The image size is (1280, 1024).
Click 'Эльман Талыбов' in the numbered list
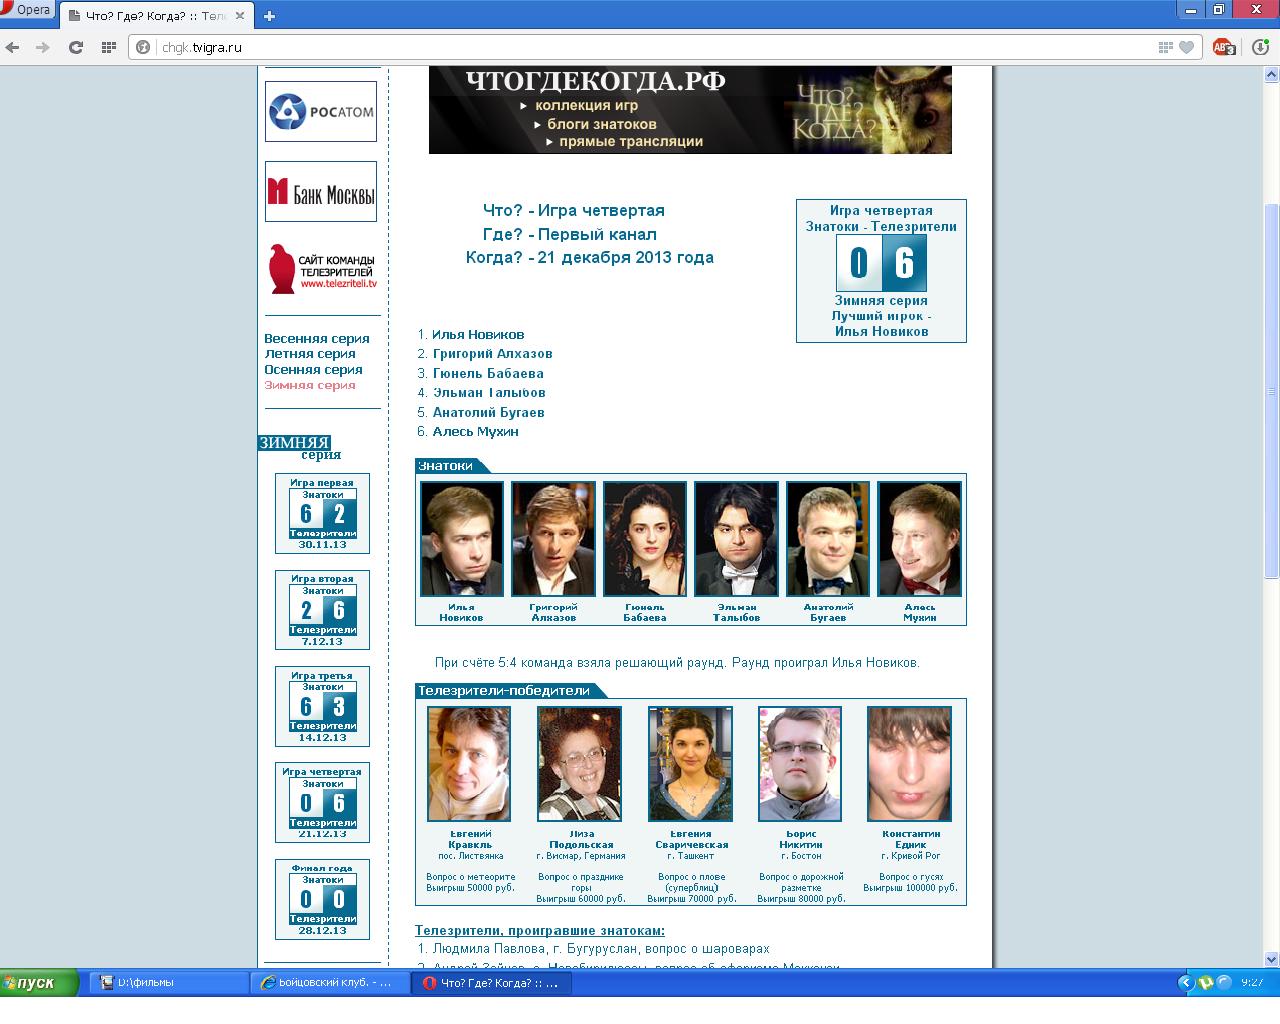(489, 392)
